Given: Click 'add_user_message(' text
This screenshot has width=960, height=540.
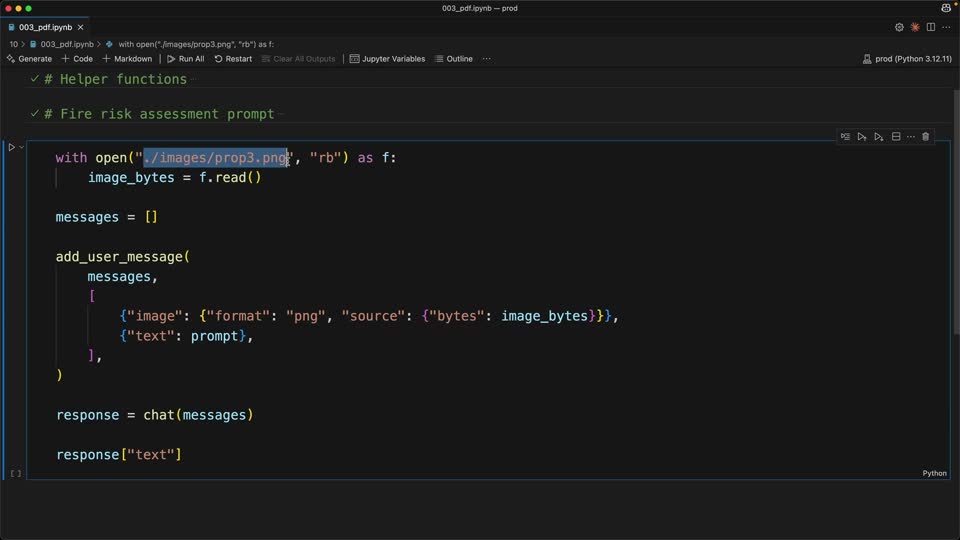Looking at the screenshot, I should click(x=123, y=257).
